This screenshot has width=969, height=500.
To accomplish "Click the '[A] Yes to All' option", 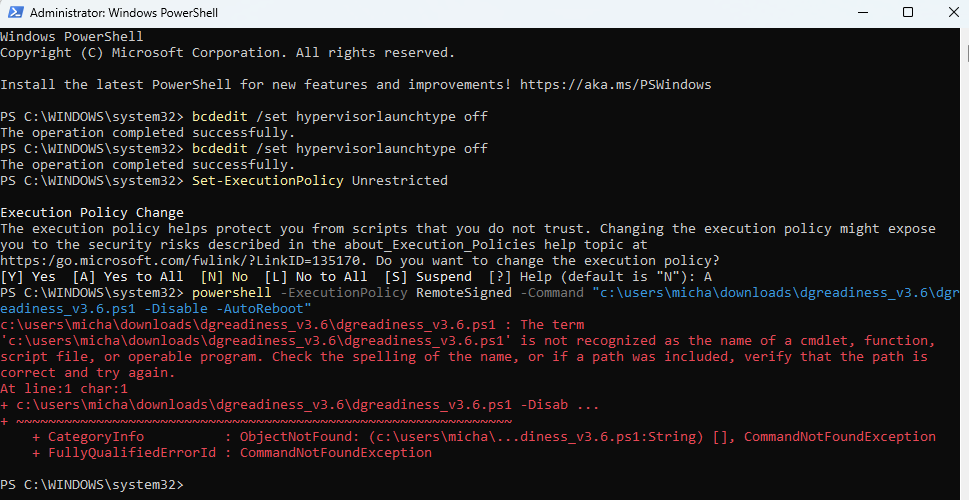I will [x=128, y=277].
